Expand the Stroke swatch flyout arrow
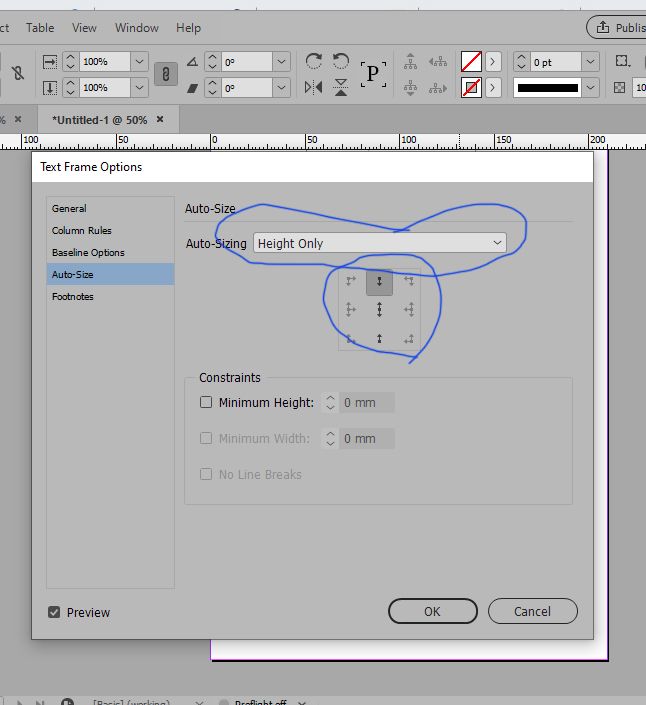646x705 pixels. pyautogui.click(x=493, y=88)
